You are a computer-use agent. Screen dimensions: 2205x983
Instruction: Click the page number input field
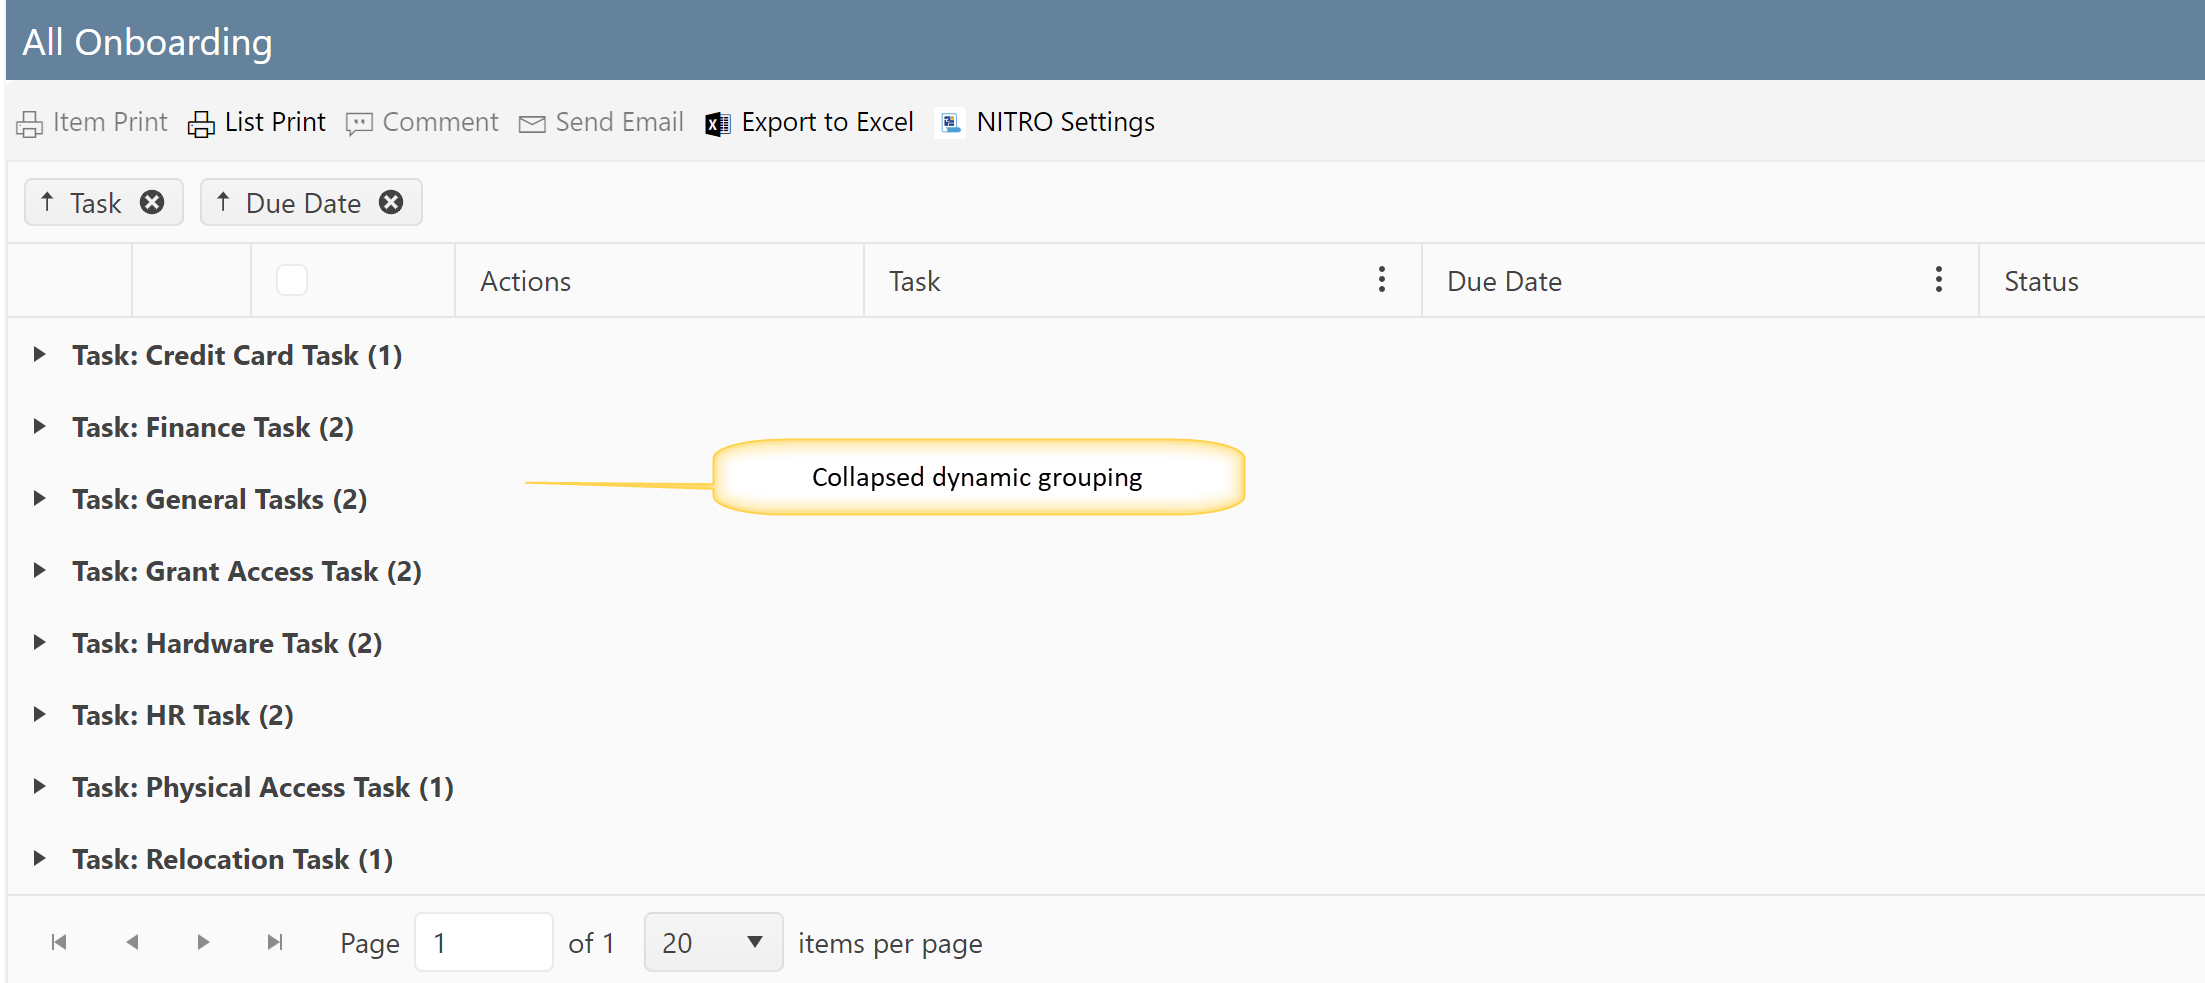(x=484, y=942)
